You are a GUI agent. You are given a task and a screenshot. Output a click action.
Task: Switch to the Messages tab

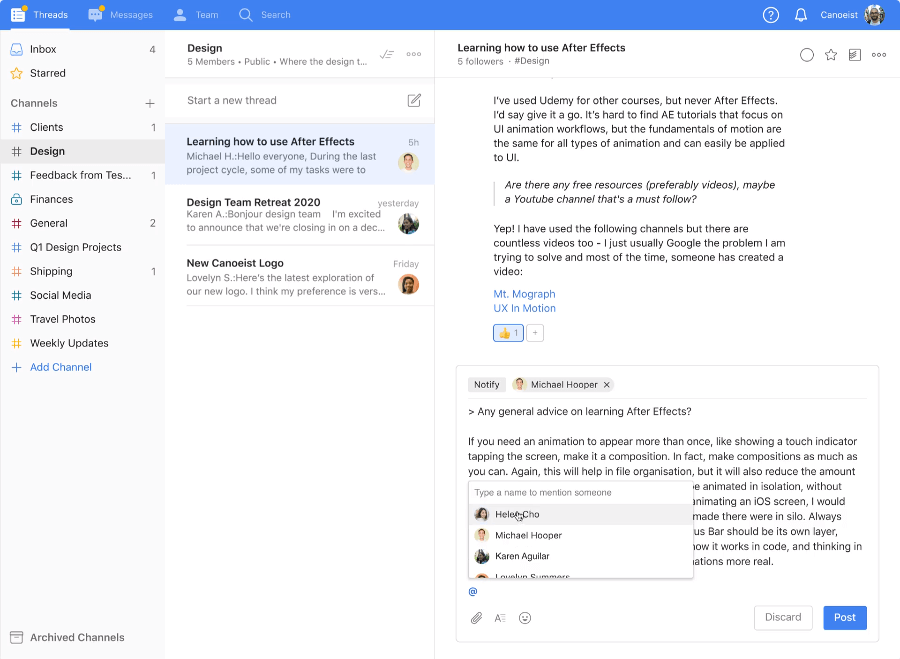120,15
